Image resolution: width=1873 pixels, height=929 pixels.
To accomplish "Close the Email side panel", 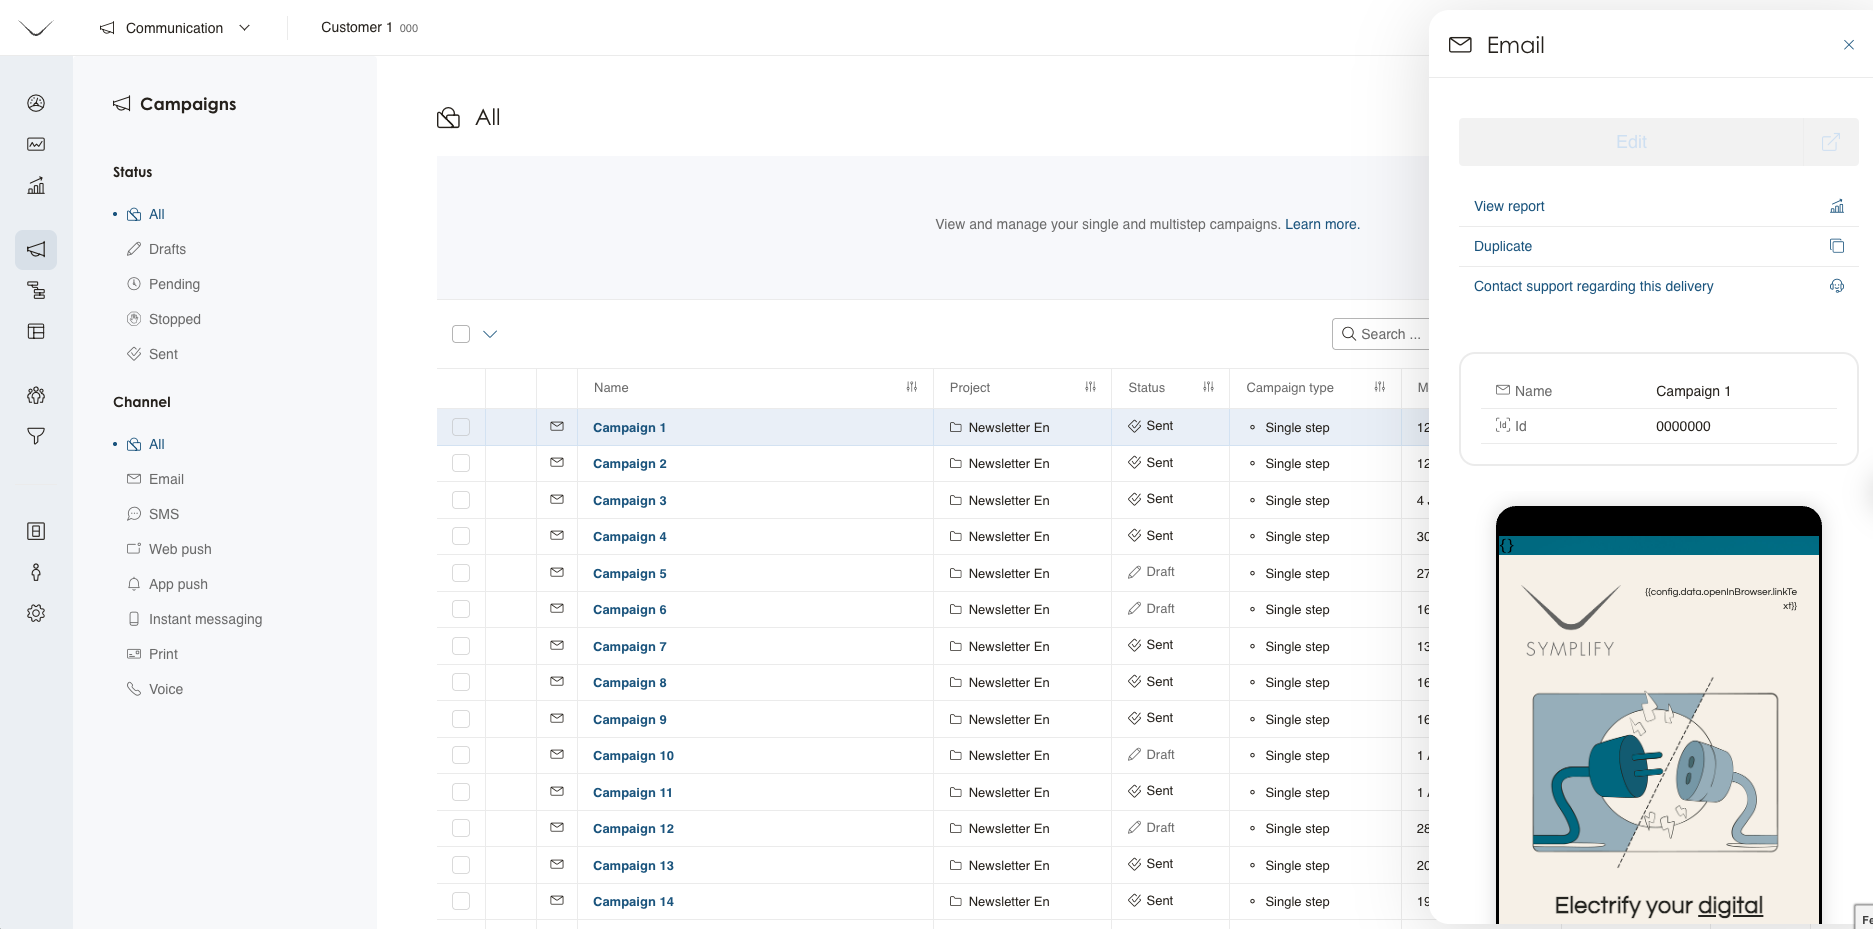I will tap(1848, 45).
